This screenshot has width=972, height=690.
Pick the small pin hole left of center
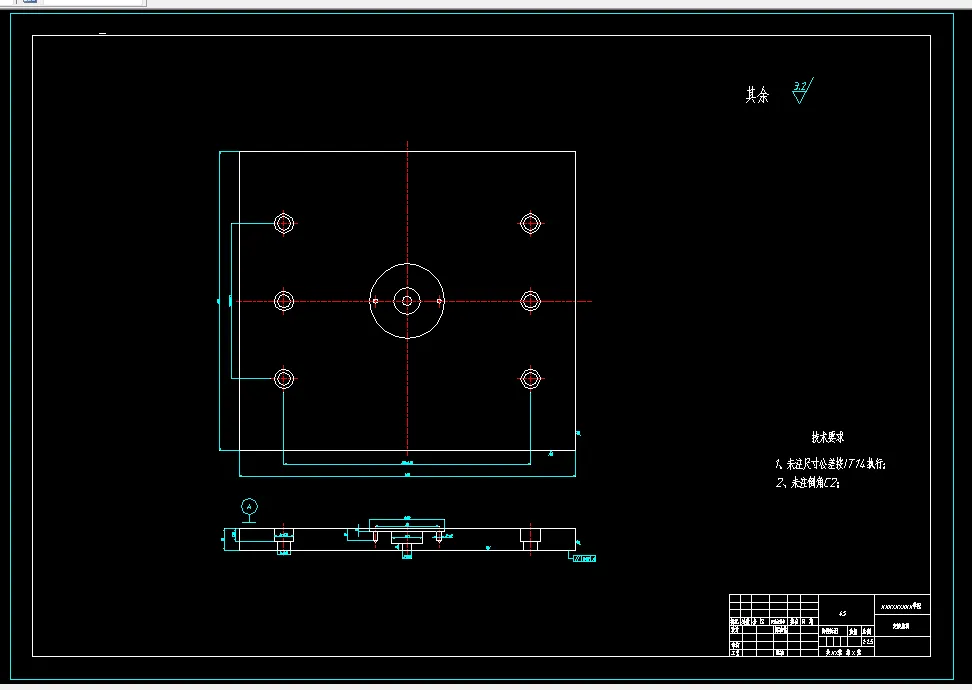pyautogui.click(x=375, y=301)
